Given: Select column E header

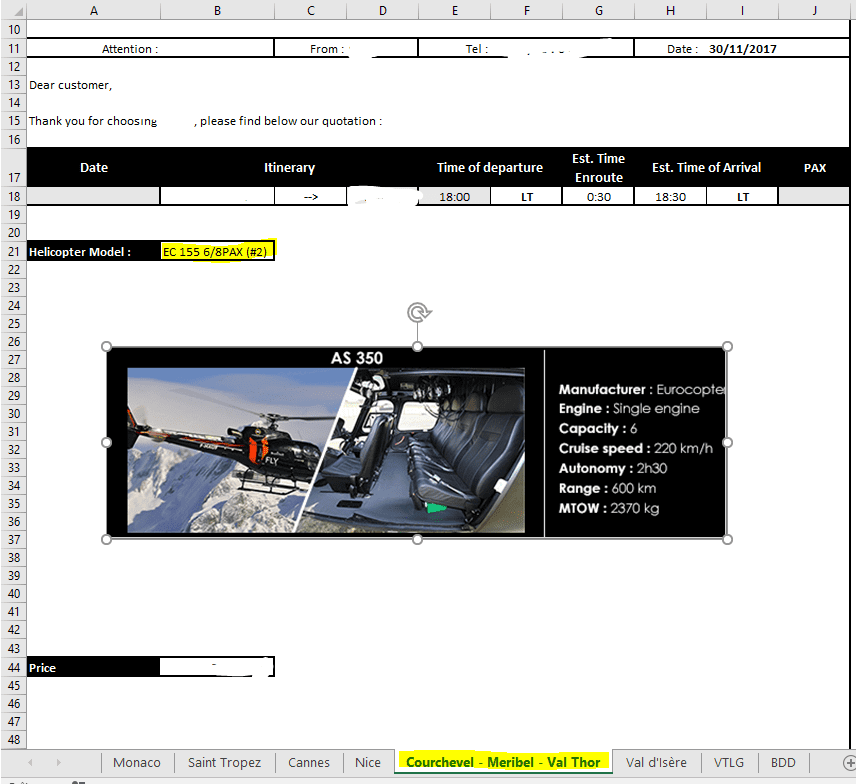Looking at the screenshot, I should [x=455, y=10].
